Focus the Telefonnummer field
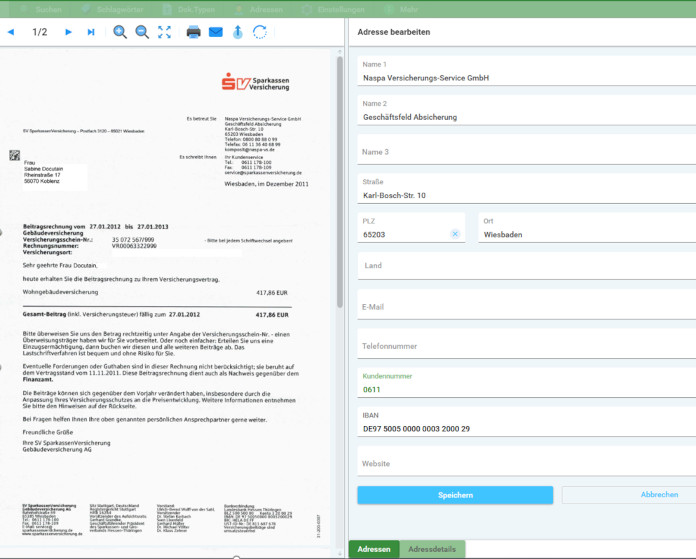The height and width of the screenshot is (559, 696). (x=526, y=345)
